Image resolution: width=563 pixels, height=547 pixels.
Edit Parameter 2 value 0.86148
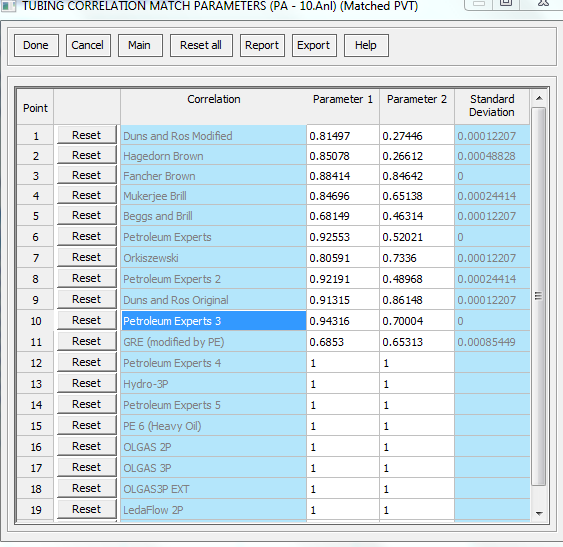pos(417,300)
